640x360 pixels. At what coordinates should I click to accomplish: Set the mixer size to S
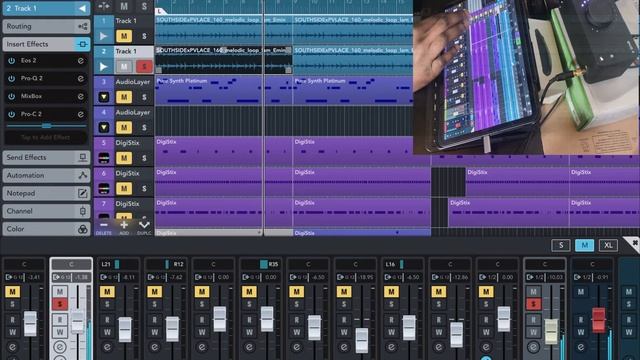pyautogui.click(x=561, y=245)
